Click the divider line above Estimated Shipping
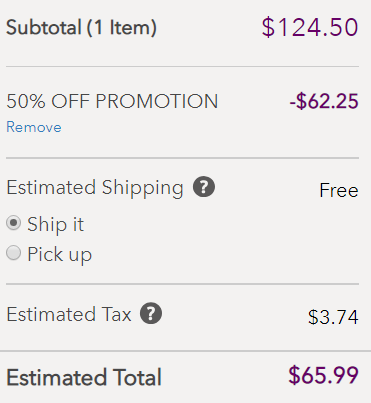 (182, 158)
